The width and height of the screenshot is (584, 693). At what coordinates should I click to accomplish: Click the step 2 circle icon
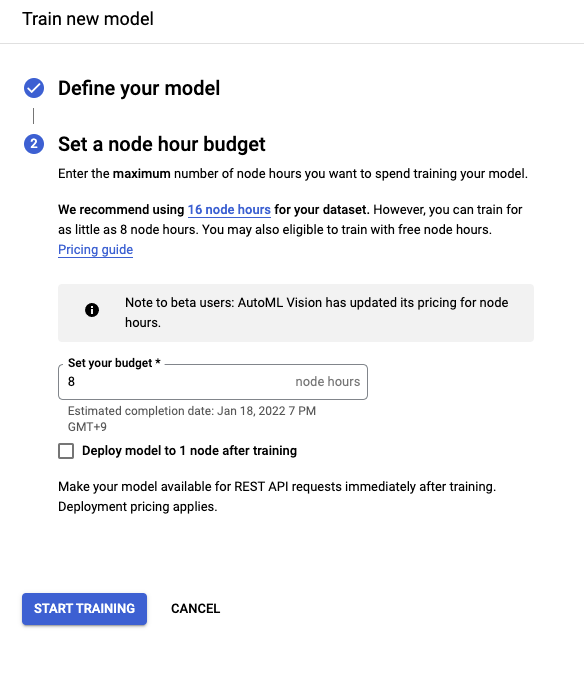[34, 144]
